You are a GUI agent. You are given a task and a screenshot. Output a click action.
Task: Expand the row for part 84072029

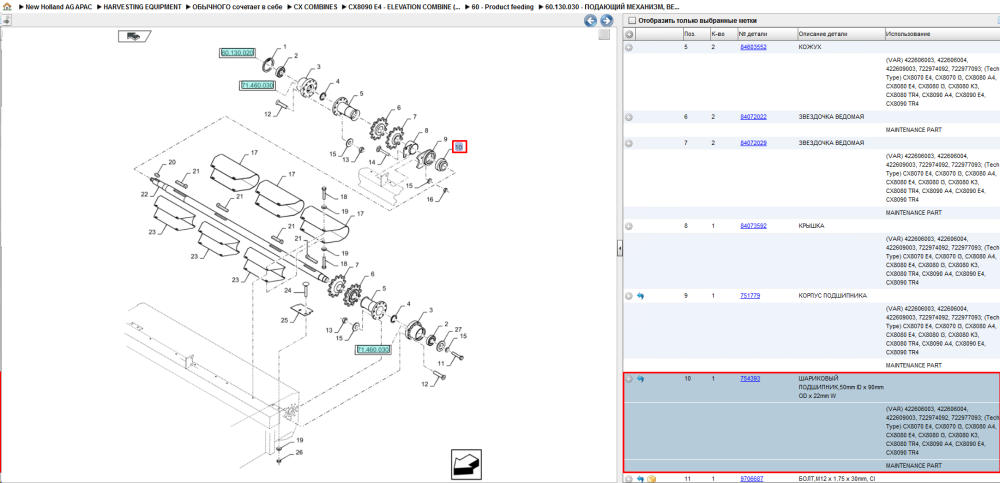pyautogui.click(x=629, y=143)
